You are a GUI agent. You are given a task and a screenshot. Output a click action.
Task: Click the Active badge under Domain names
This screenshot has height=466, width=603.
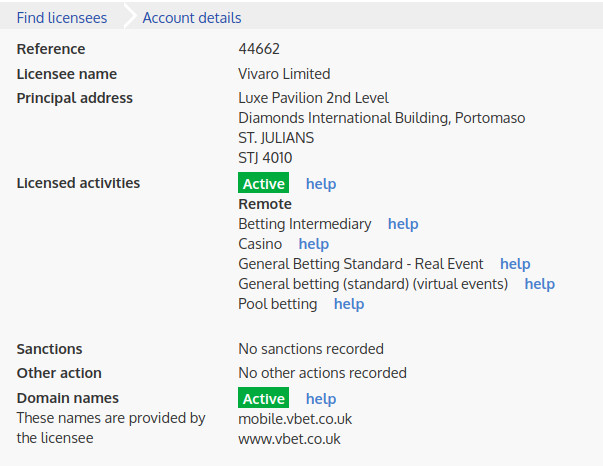263,398
